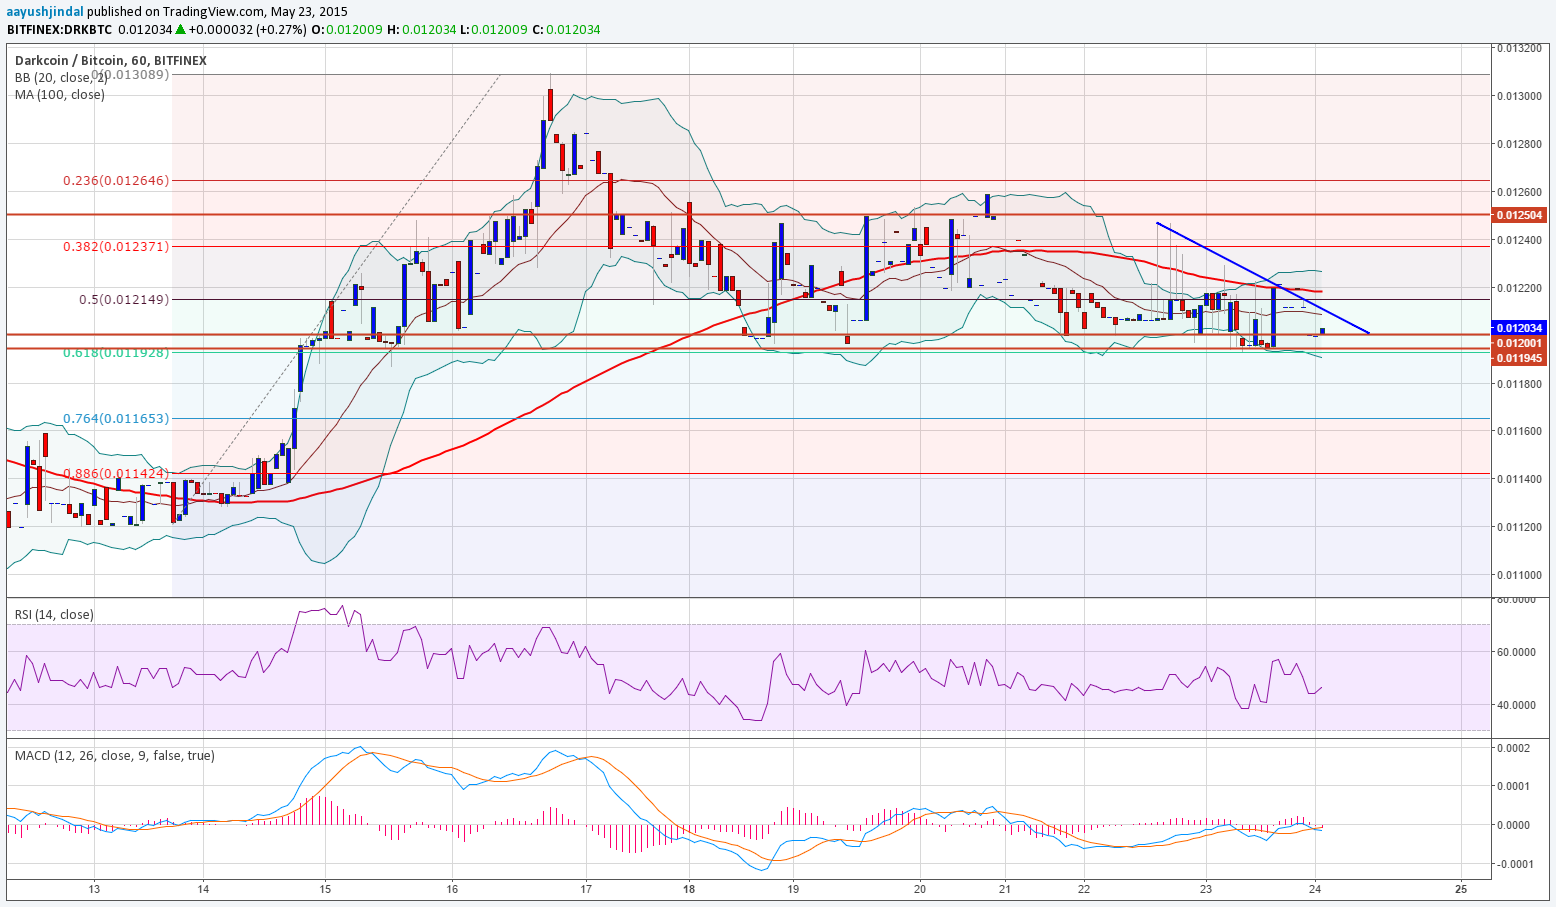This screenshot has height=907, width=1556.
Task: Click the 0.013000 value on price axis
Action: [1518, 96]
